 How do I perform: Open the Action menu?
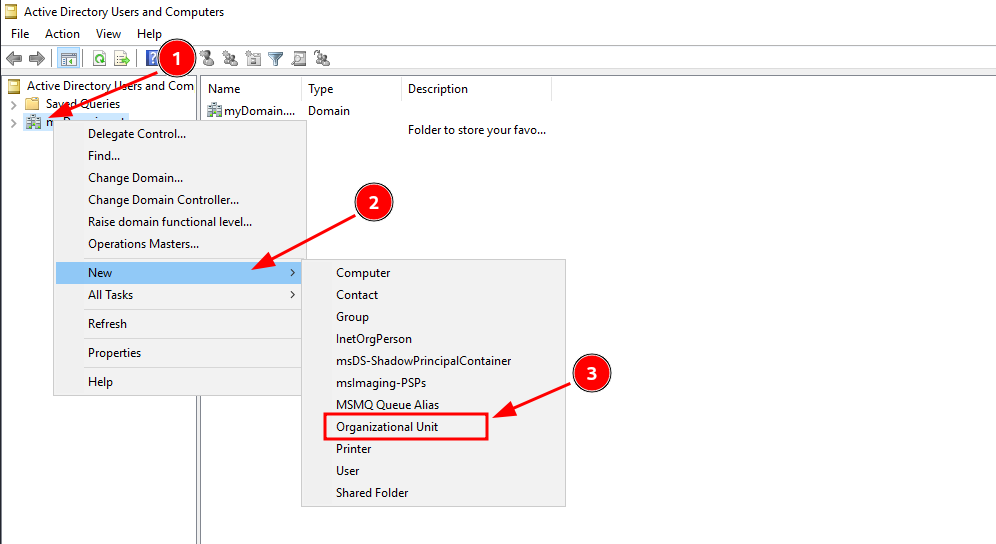click(62, 34)
